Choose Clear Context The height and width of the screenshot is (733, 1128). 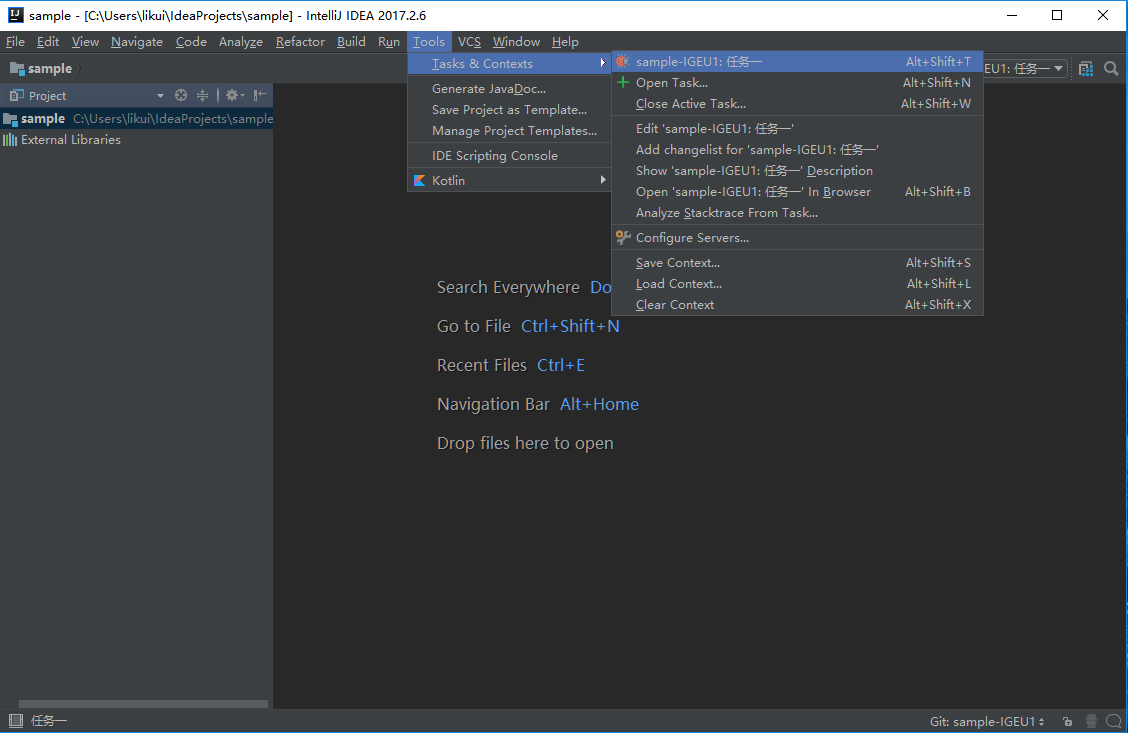797,304
